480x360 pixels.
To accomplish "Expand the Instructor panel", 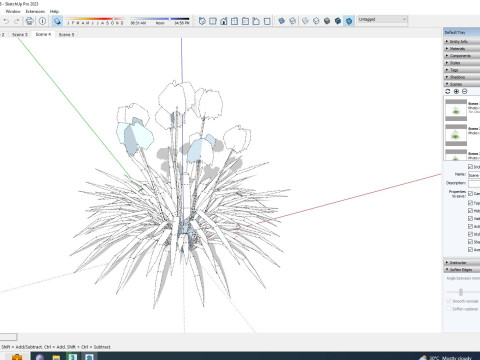I will tap(462, 263).
